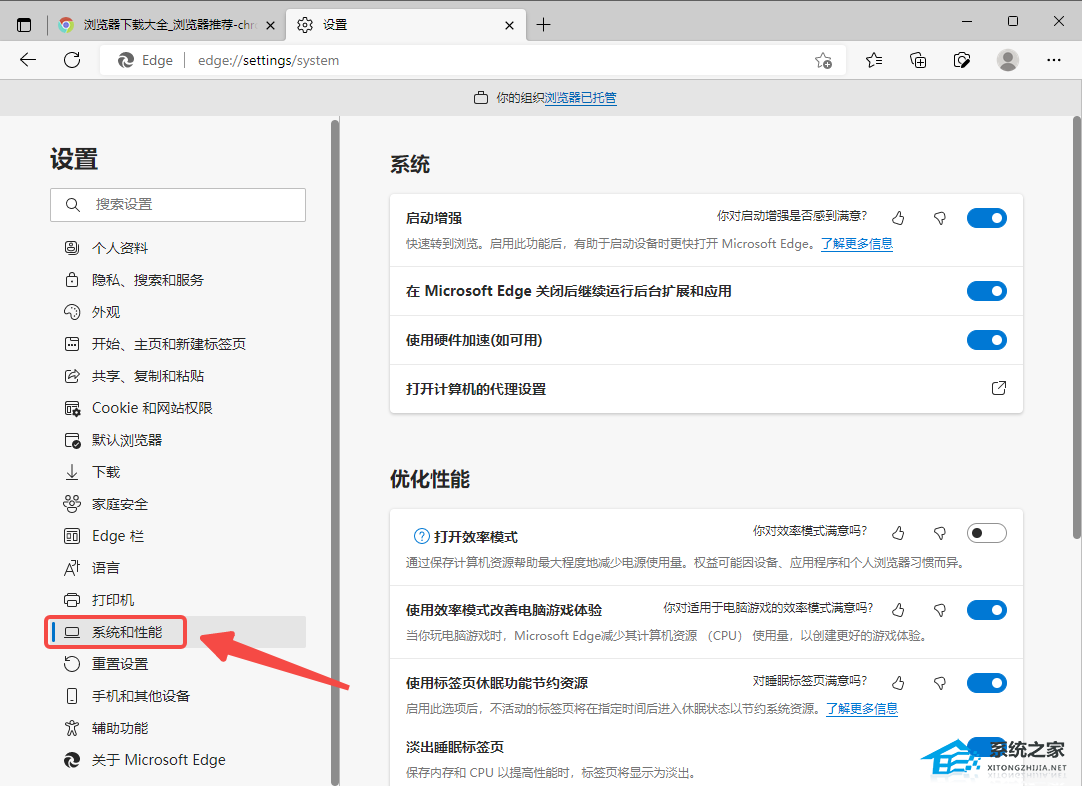Open 默认浏览器 settings
This screenshot has height=786, width=1082.
(178, 440)
